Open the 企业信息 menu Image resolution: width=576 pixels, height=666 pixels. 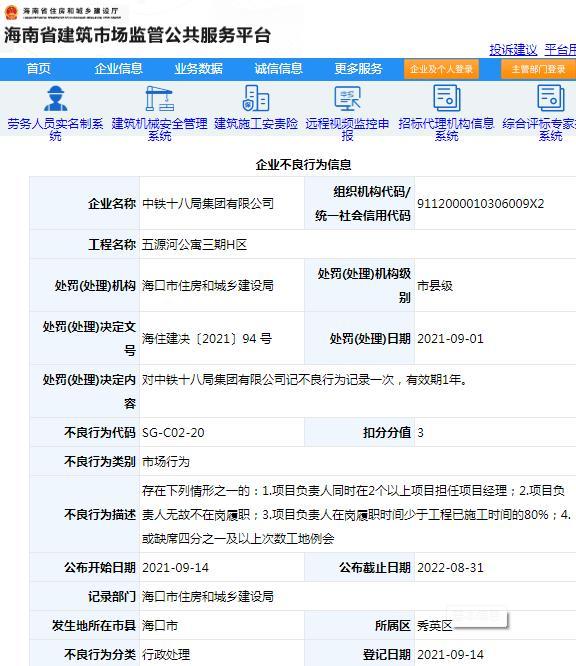[119, 69]
